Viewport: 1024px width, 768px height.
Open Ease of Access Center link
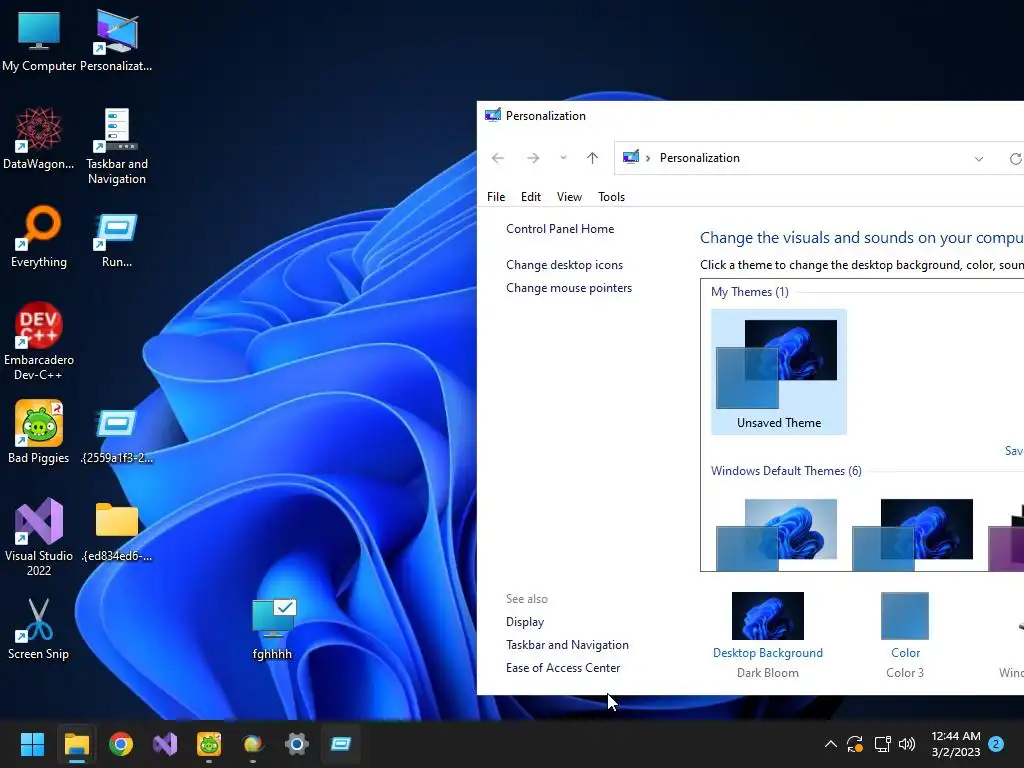point(563,667)
